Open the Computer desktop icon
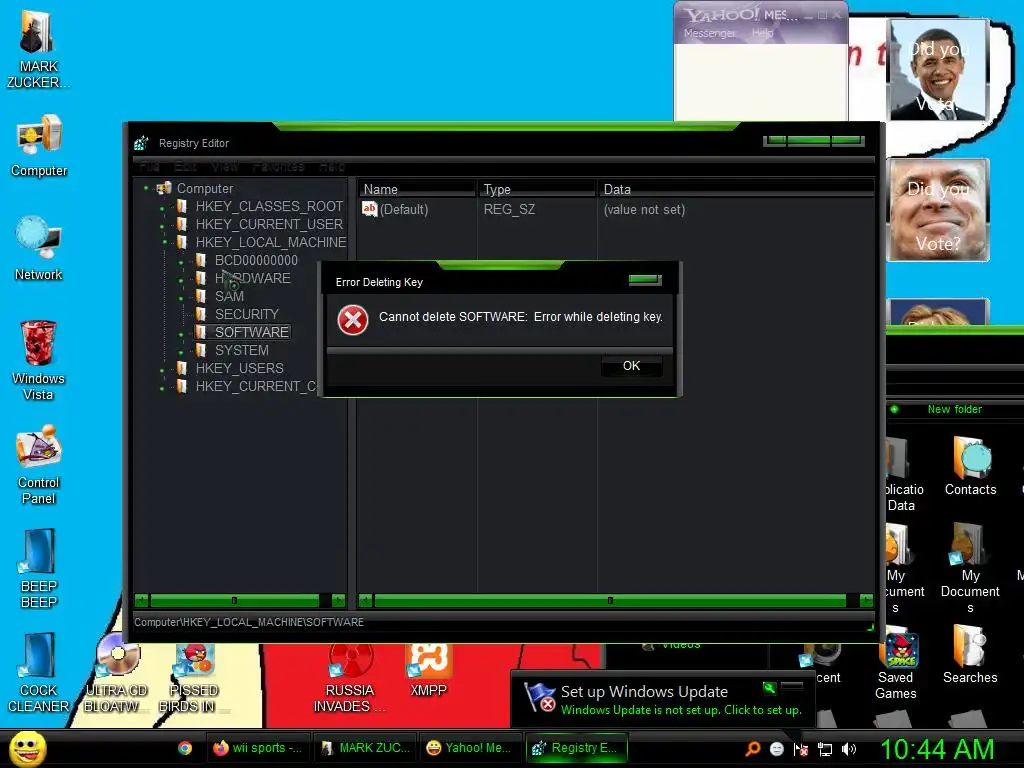 (39, 146)
